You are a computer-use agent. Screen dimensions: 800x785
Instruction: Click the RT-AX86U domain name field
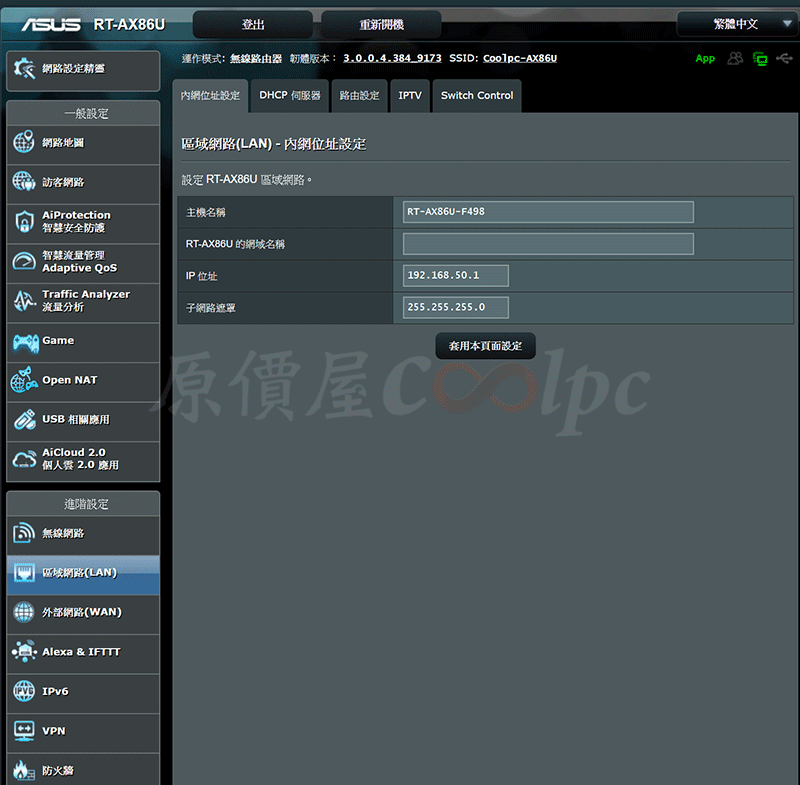[x=548, y=244]
